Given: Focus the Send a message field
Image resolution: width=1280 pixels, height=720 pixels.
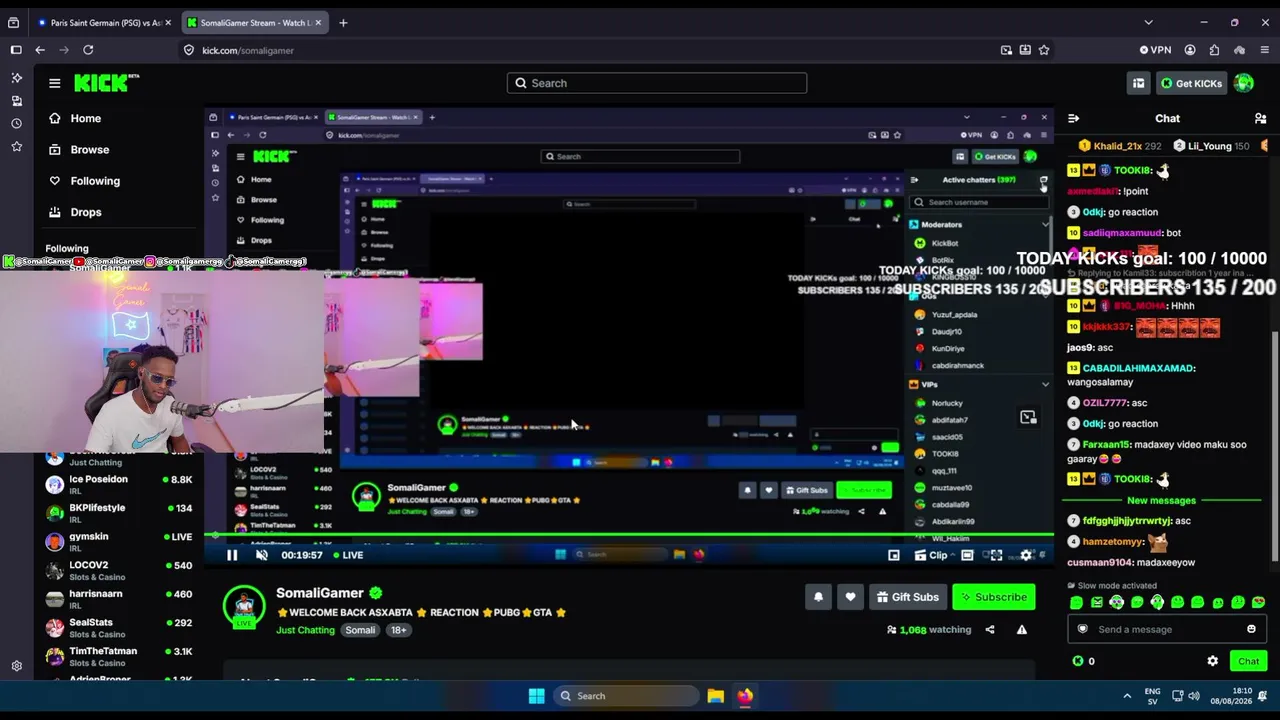Looking at the screenshot, I should (x=1165, y=629).
